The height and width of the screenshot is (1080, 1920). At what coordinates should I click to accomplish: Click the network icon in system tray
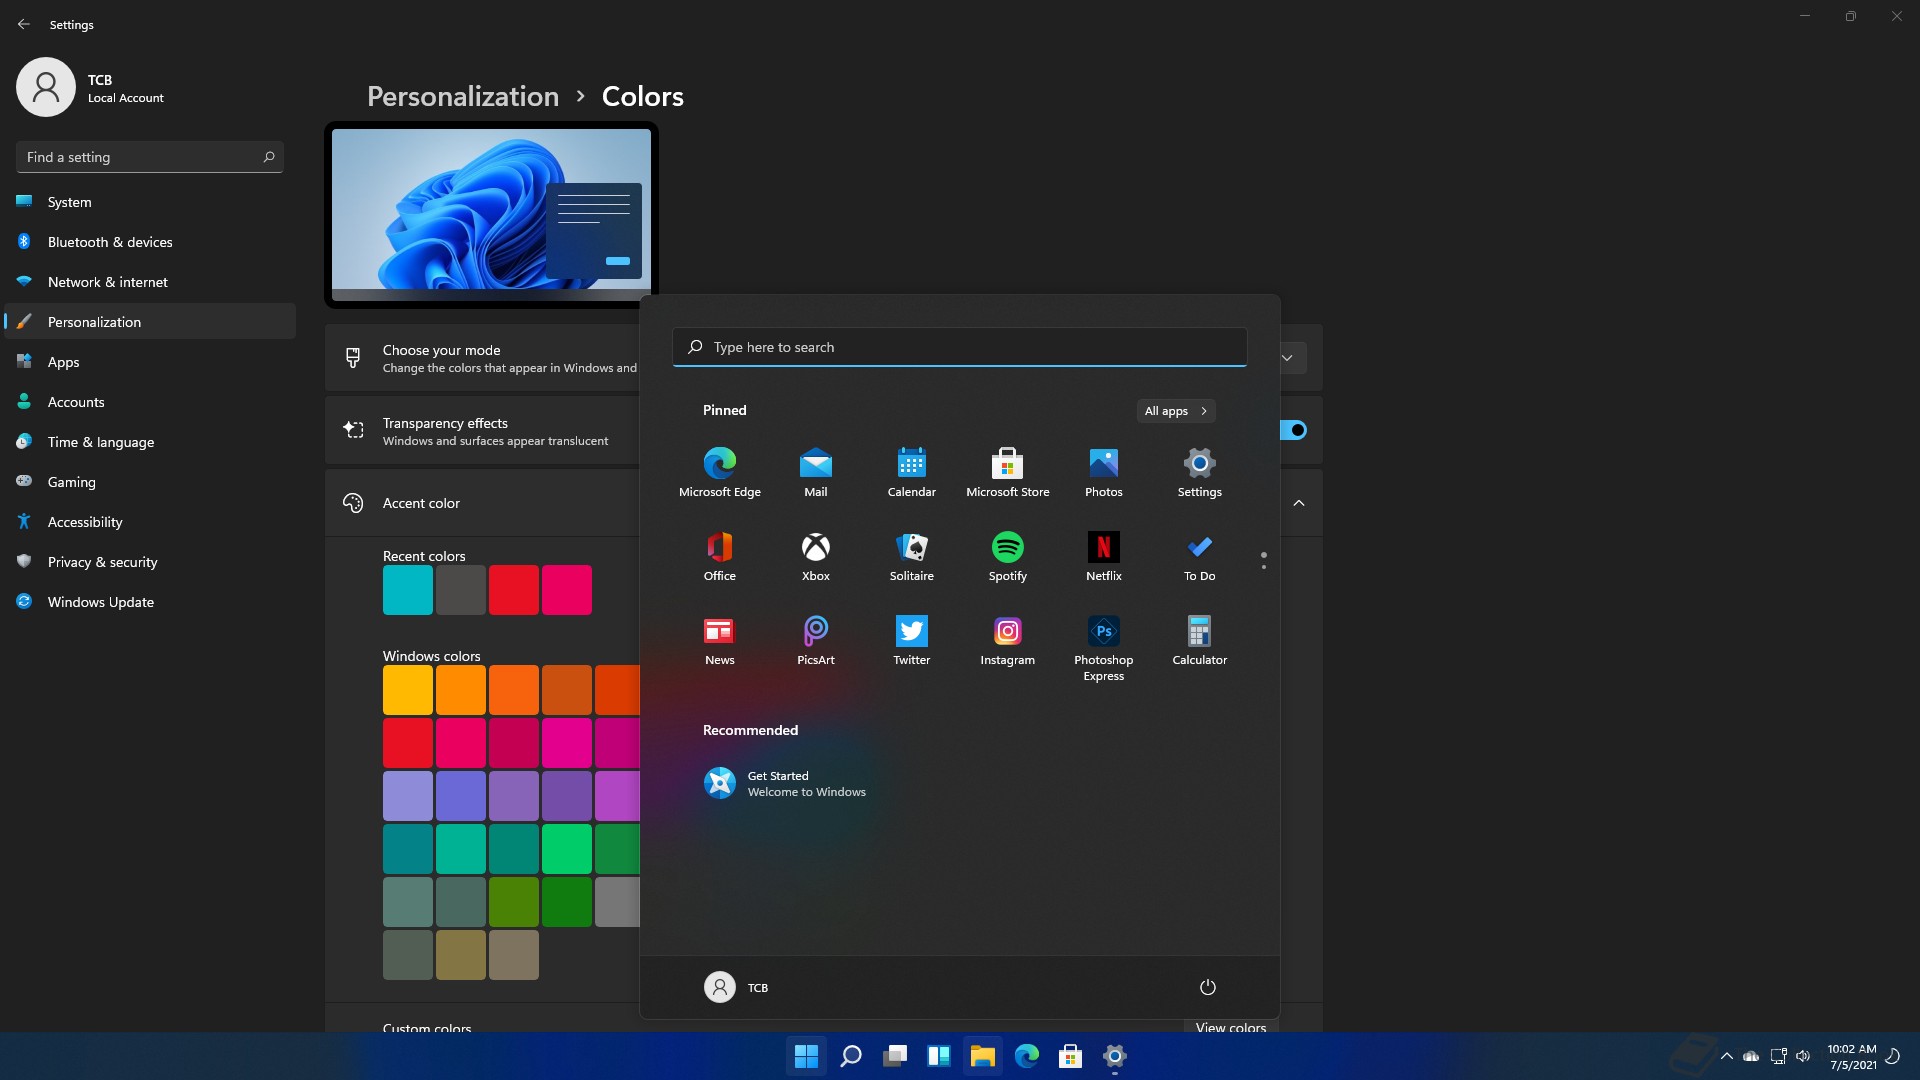[1778, 1056]
